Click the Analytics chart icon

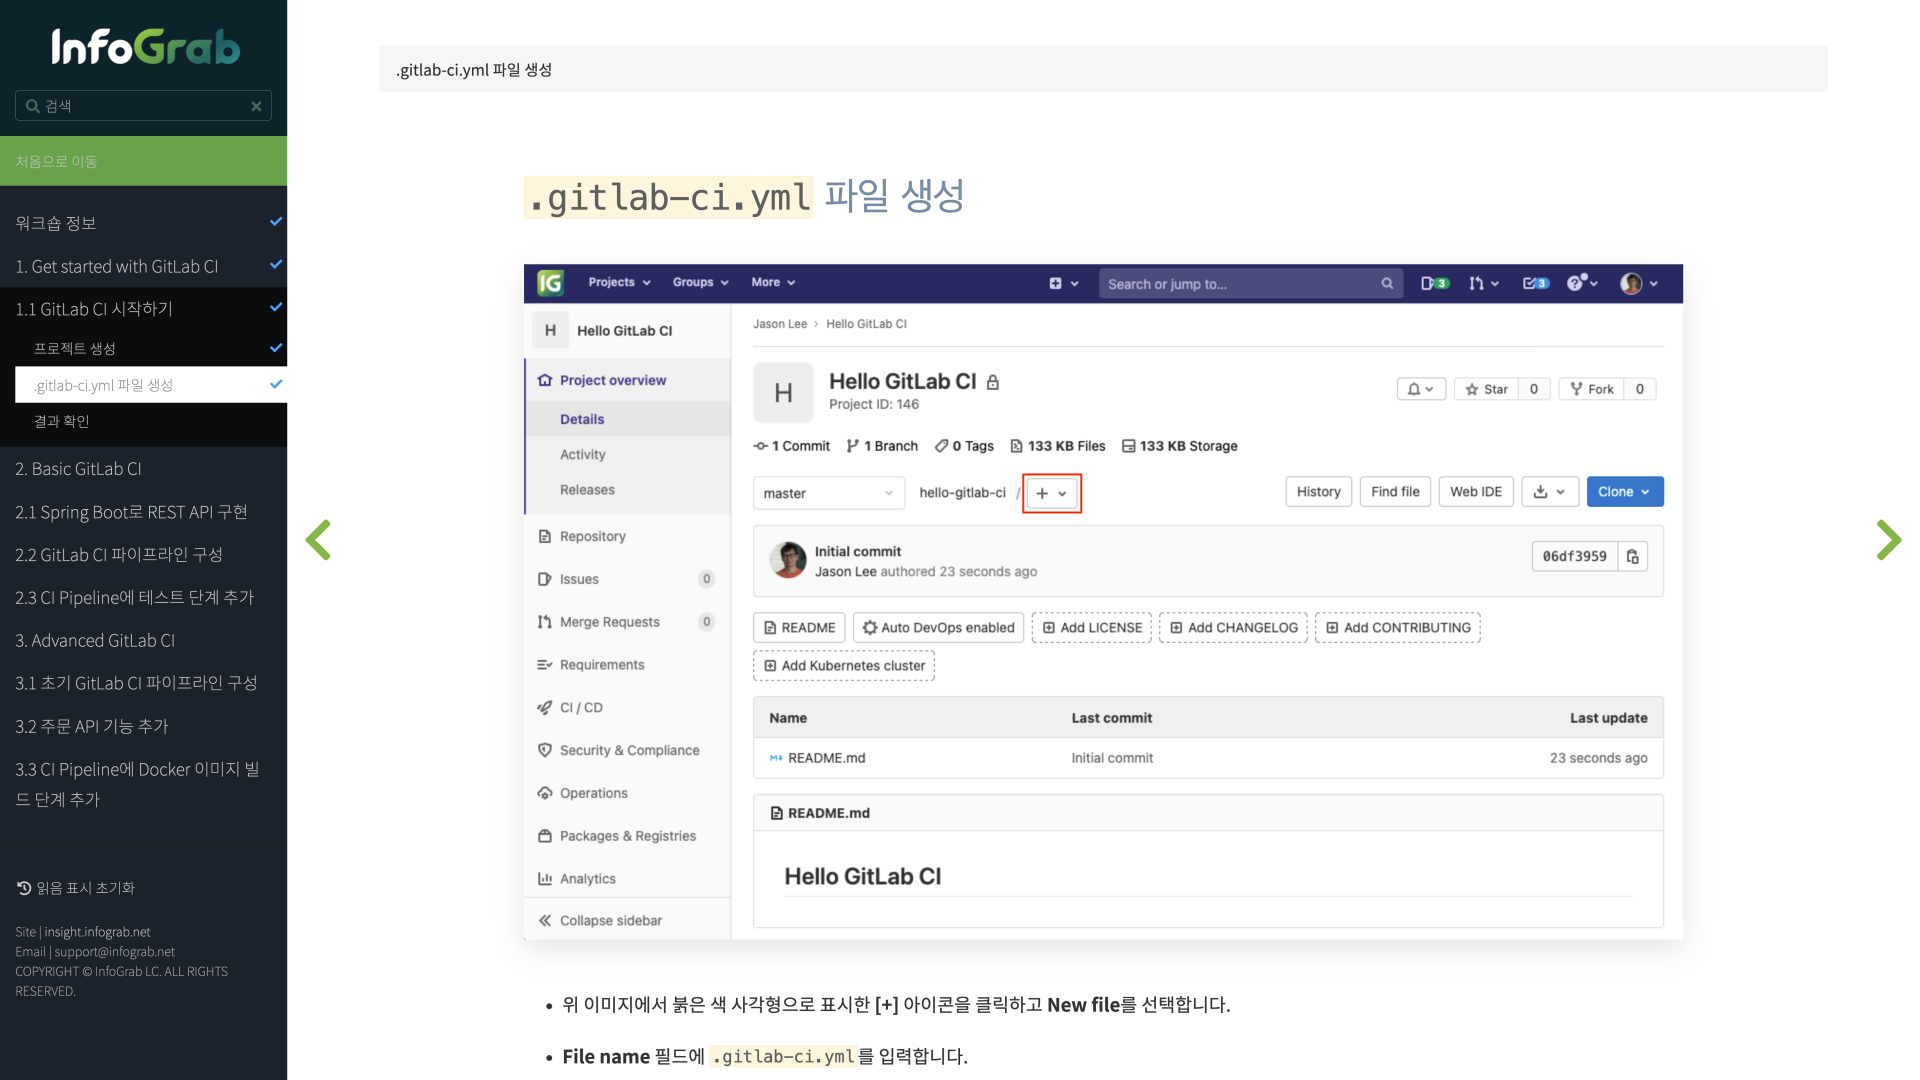pyautogui.click(x=545, y=879)
